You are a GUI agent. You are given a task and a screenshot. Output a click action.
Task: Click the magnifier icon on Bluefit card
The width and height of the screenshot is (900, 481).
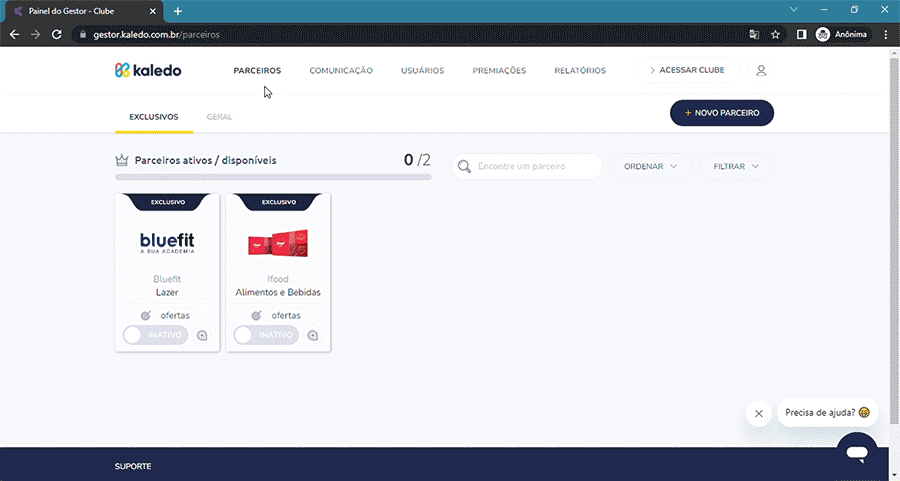point(202,336)
